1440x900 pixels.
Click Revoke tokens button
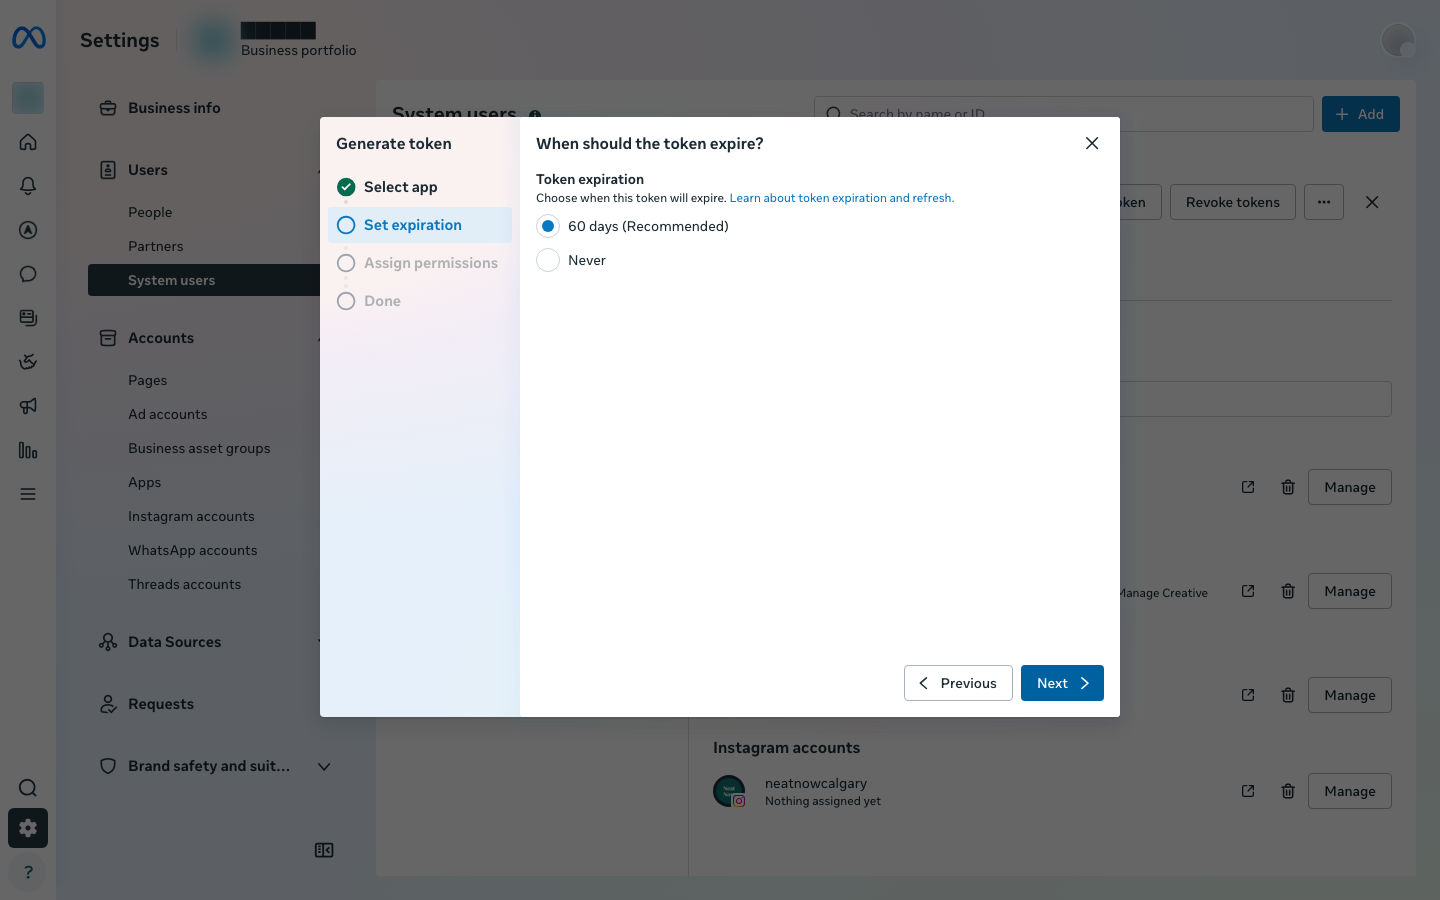pyautogui.click(x=1233, y=202)
